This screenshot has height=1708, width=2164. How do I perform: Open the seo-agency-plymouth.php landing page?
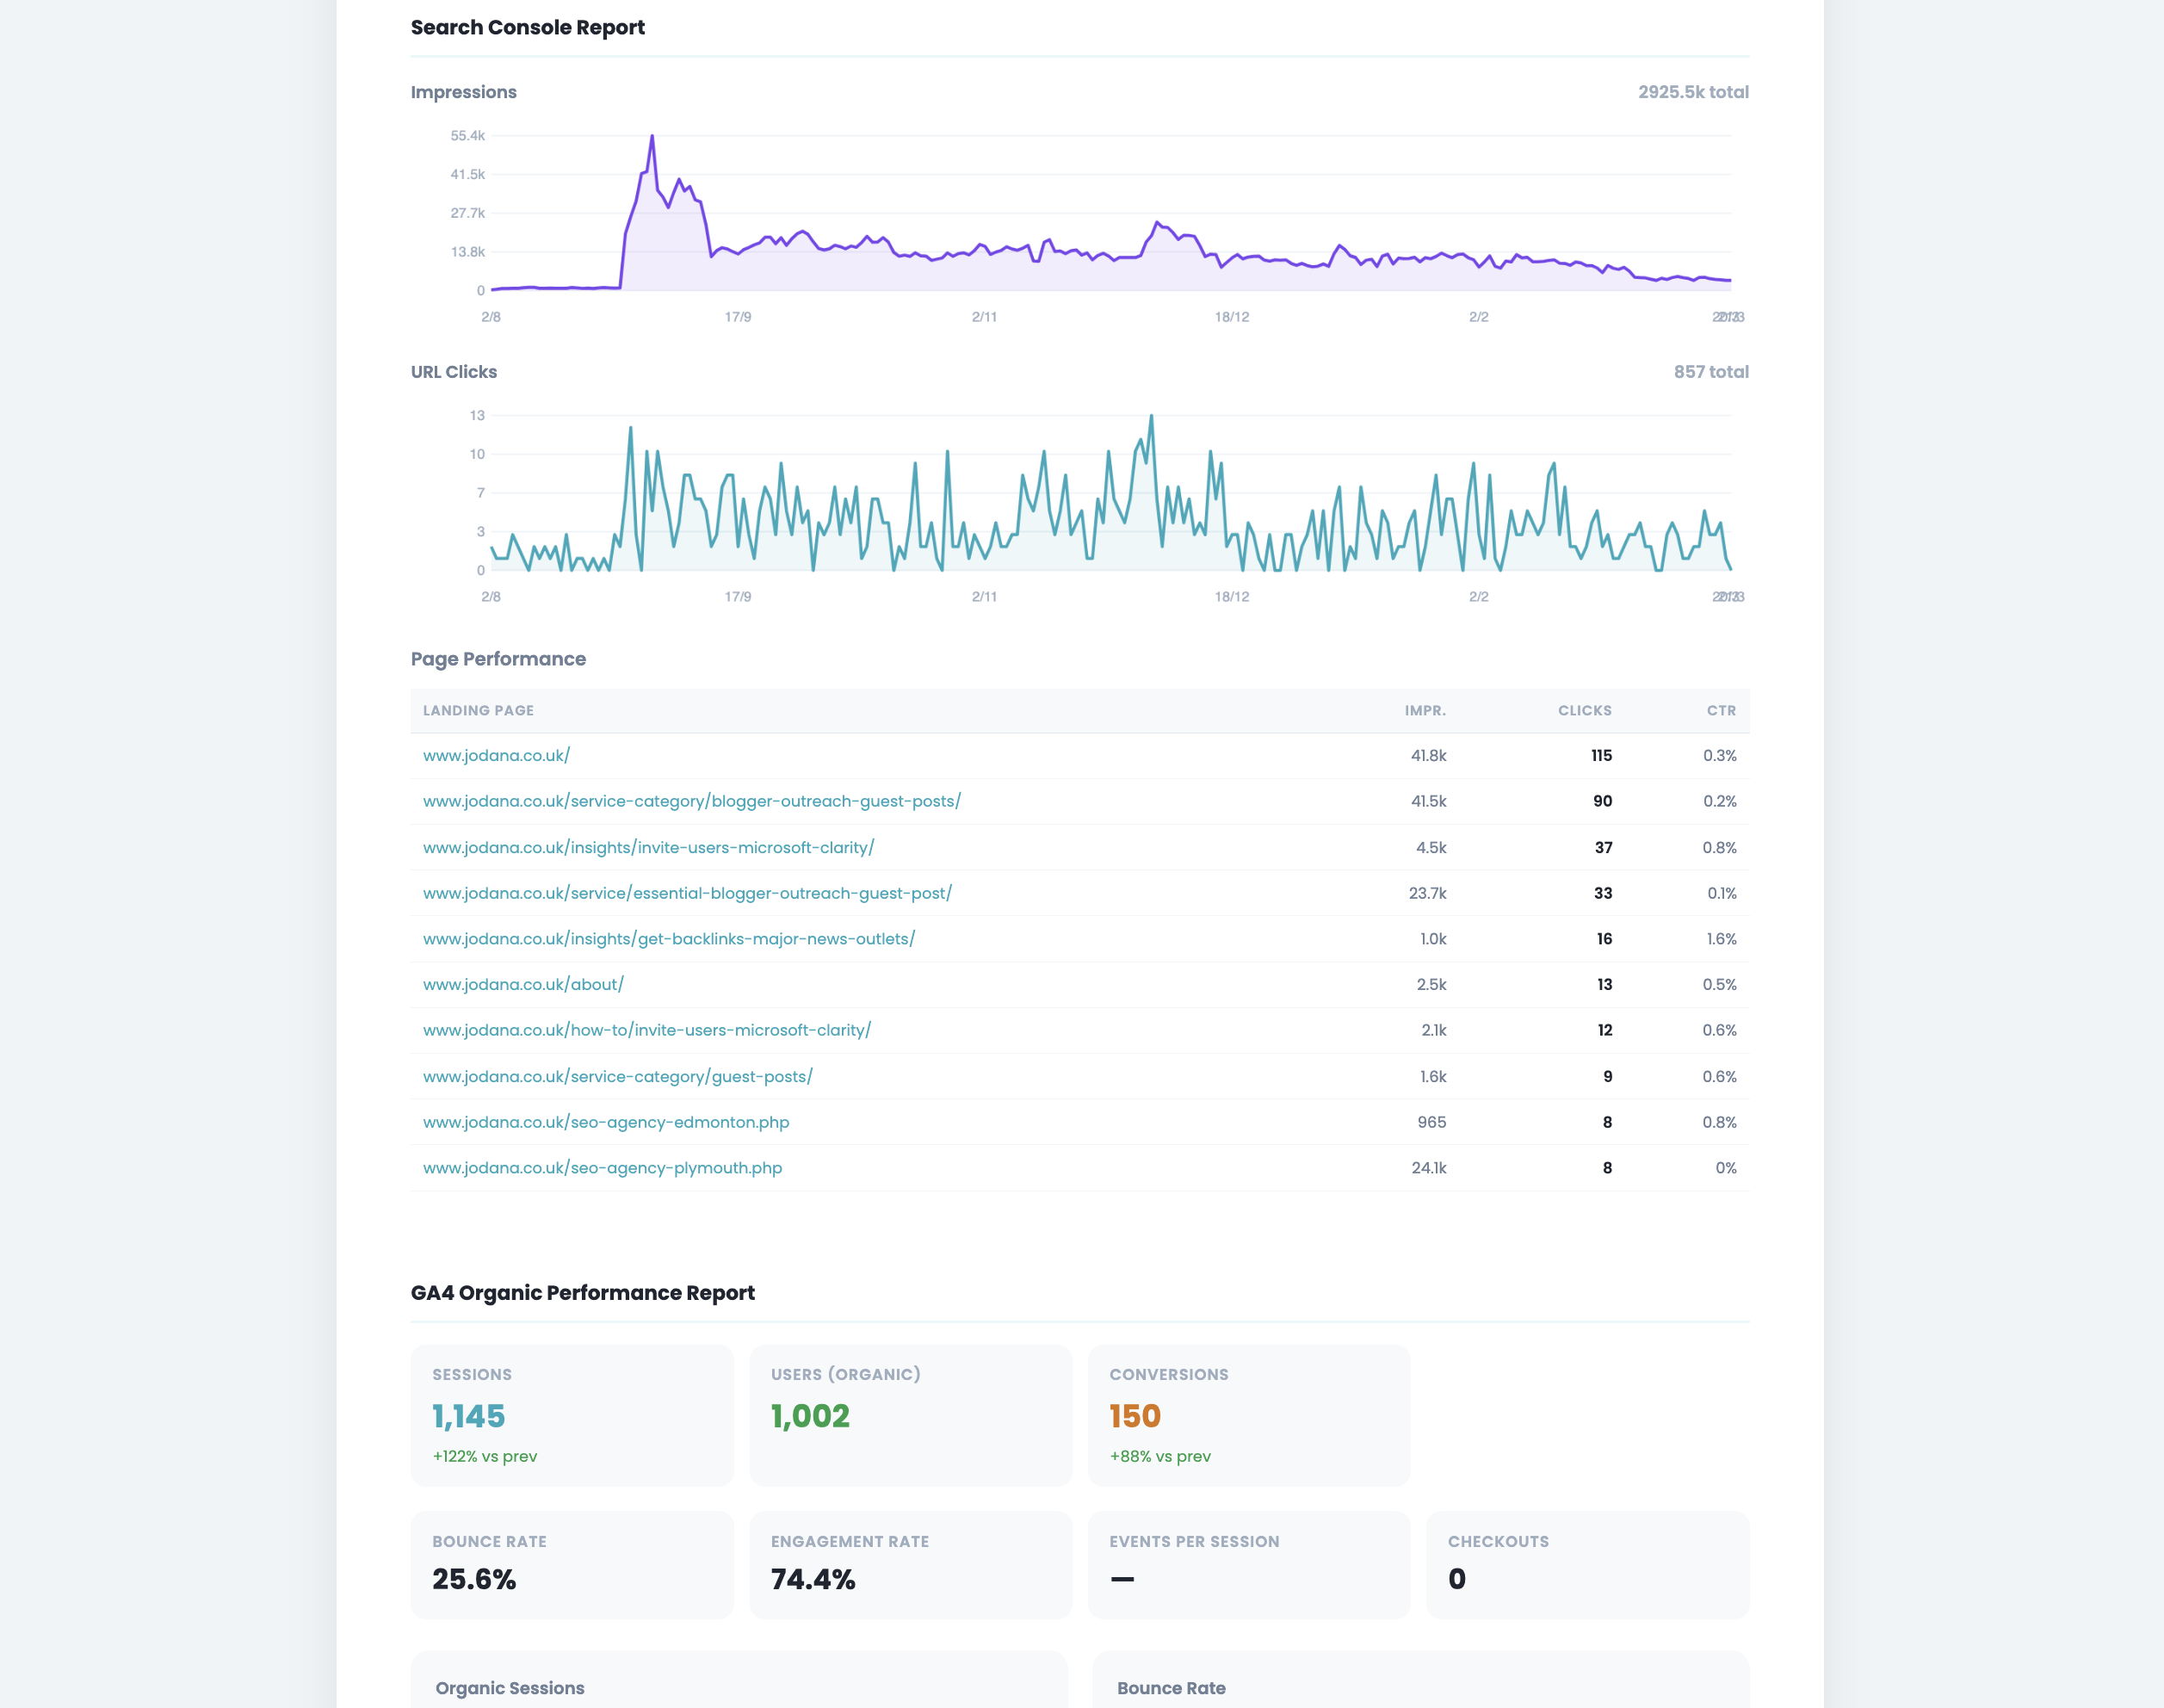click(x=602, y=1167)
